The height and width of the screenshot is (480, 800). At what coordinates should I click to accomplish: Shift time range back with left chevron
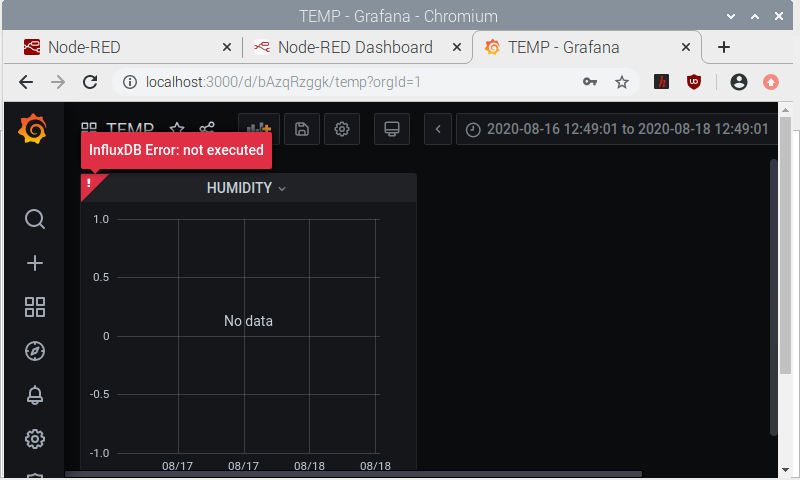[x=438, y=129]
